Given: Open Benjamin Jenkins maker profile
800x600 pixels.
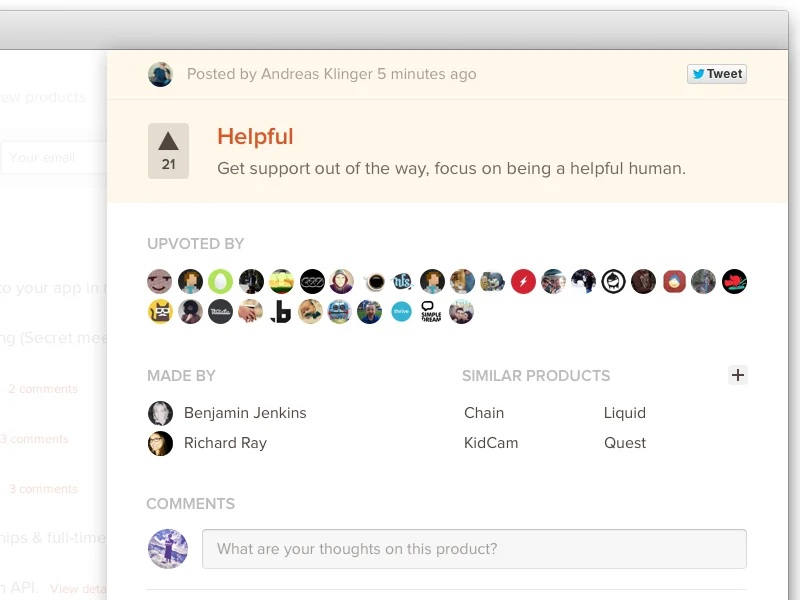Looking at the screenshot, I should [x=245, y=413].
